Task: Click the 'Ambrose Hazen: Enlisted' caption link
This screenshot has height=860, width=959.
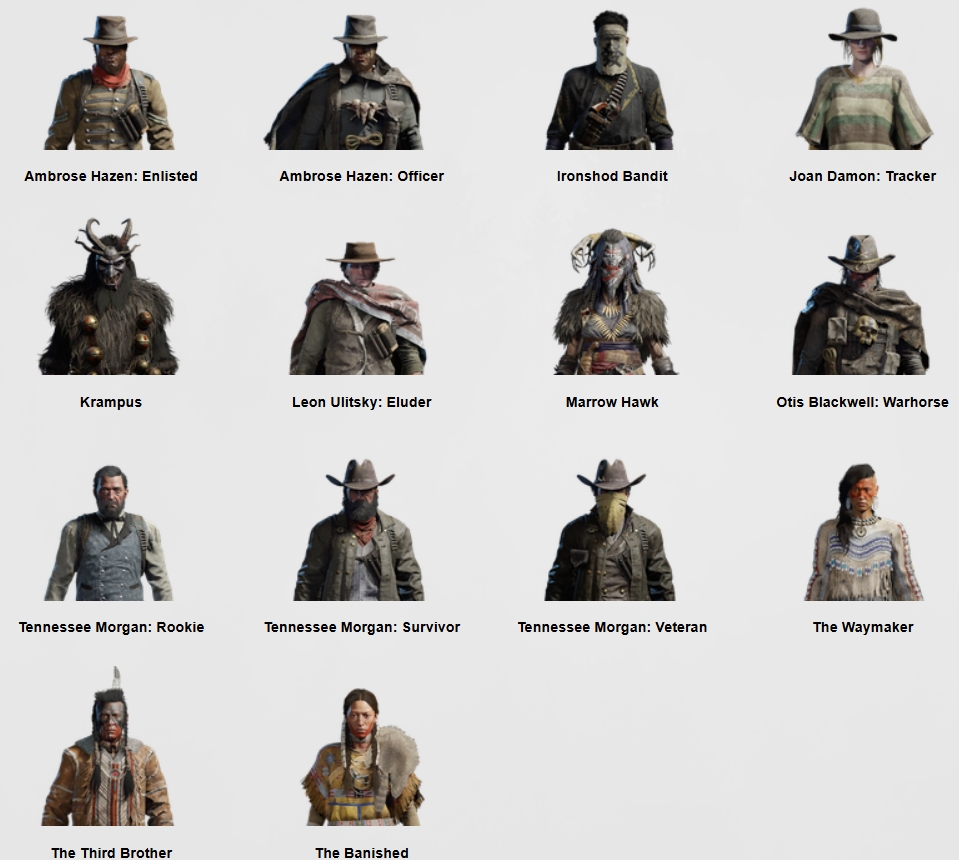Action: pyautogui.click(x=111, y=176)
